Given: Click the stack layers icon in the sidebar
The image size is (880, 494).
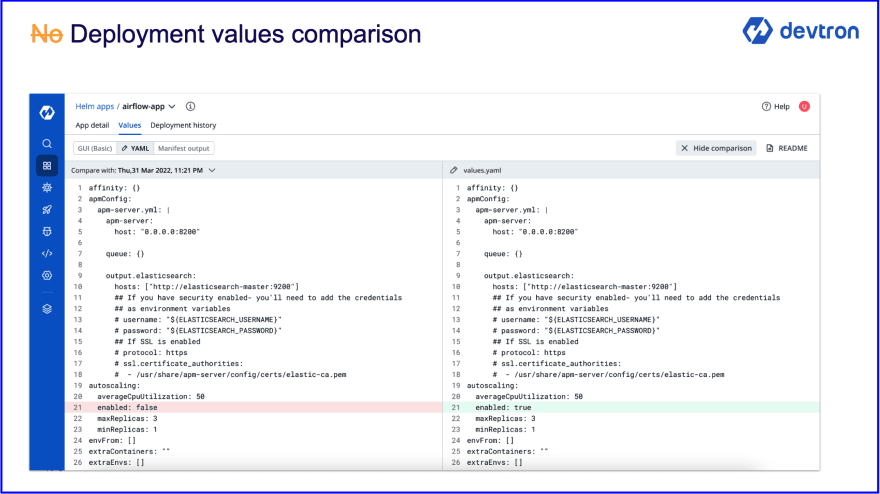Looking at the screenshot, I should [47, 309].
